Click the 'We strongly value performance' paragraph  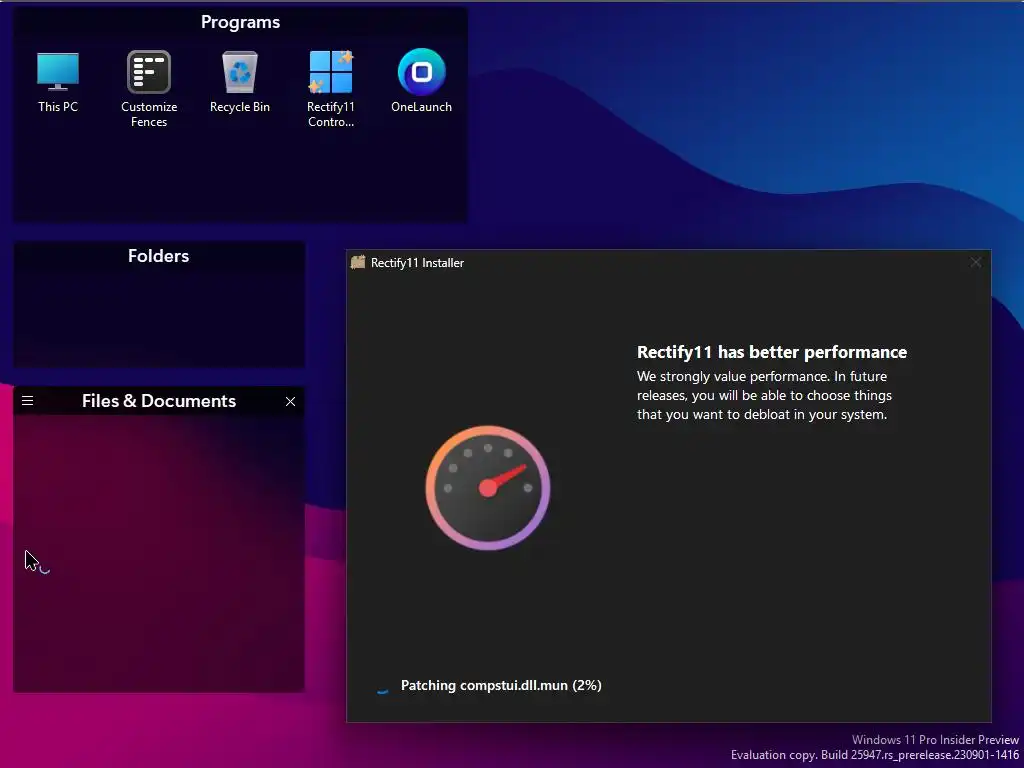765,395
